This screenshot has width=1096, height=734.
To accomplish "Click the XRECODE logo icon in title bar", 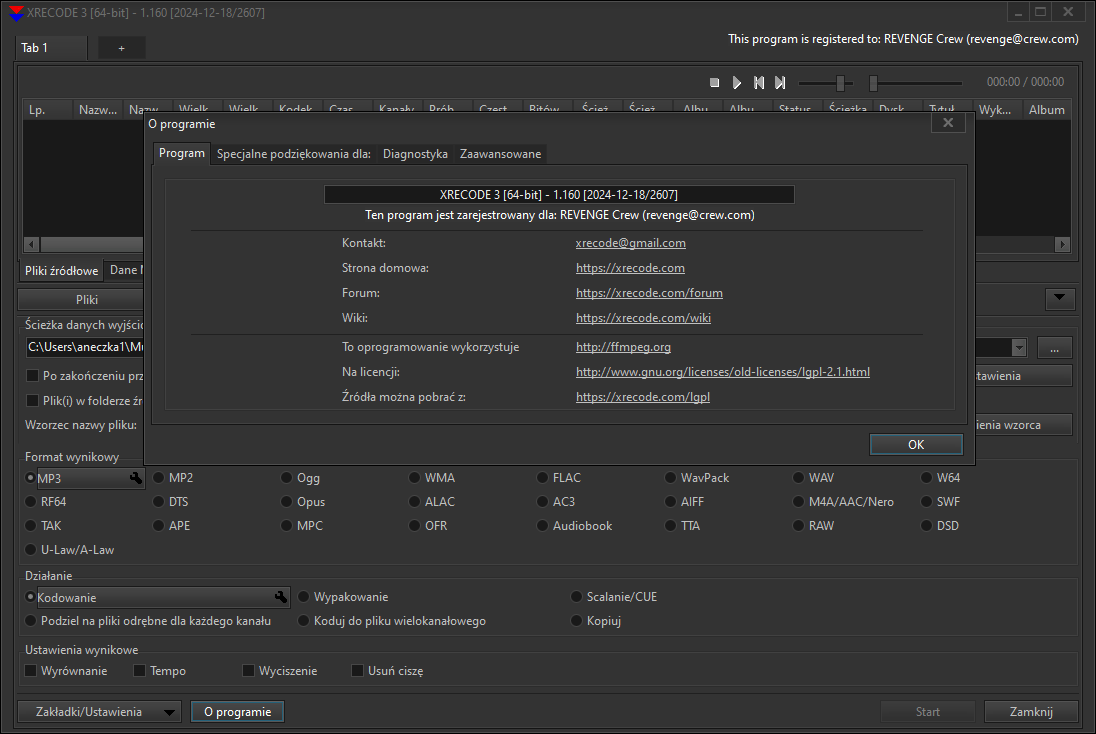I will point(15,13).
